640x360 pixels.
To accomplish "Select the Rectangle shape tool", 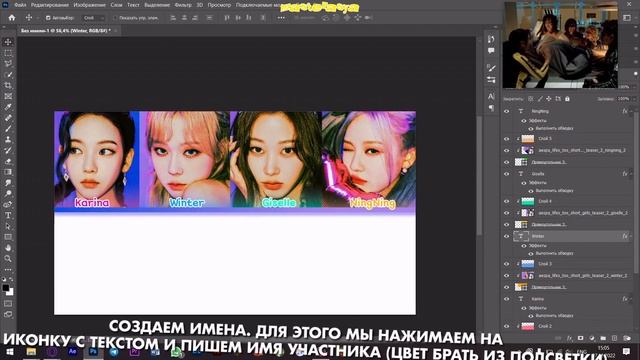I will coord(8,237).
